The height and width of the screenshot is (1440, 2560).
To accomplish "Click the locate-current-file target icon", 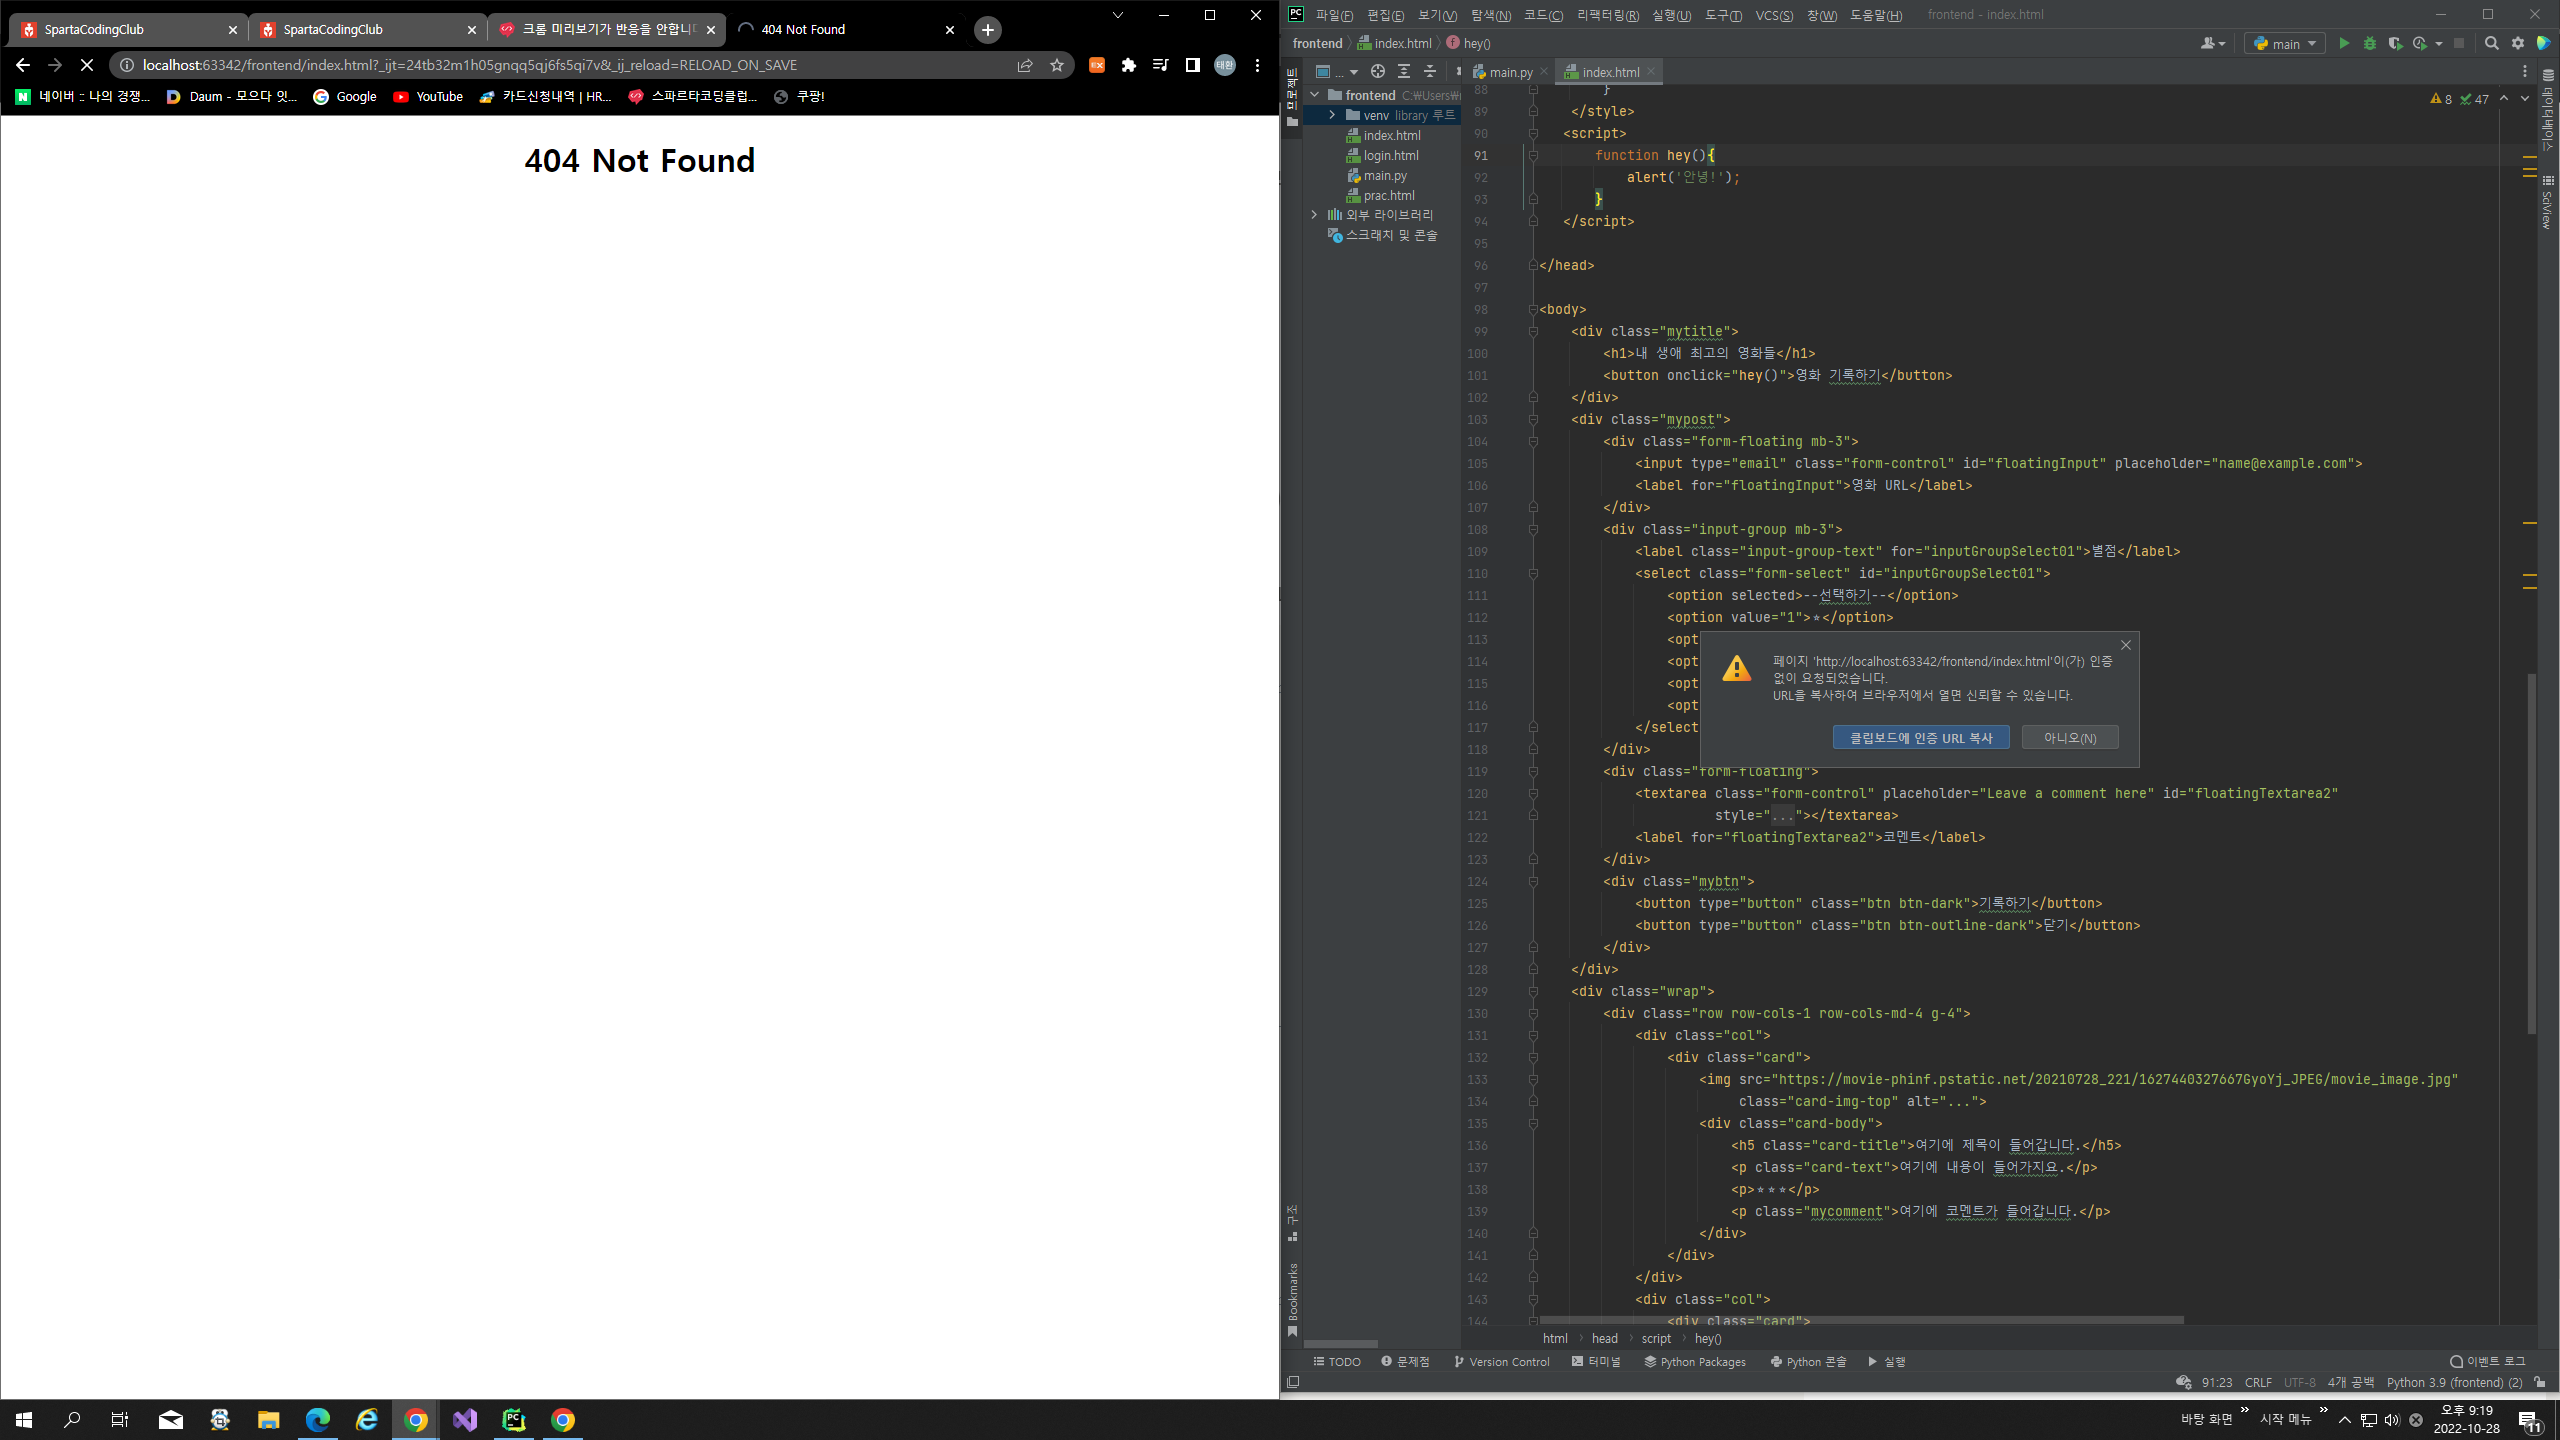I will [x=1378, y=71].
